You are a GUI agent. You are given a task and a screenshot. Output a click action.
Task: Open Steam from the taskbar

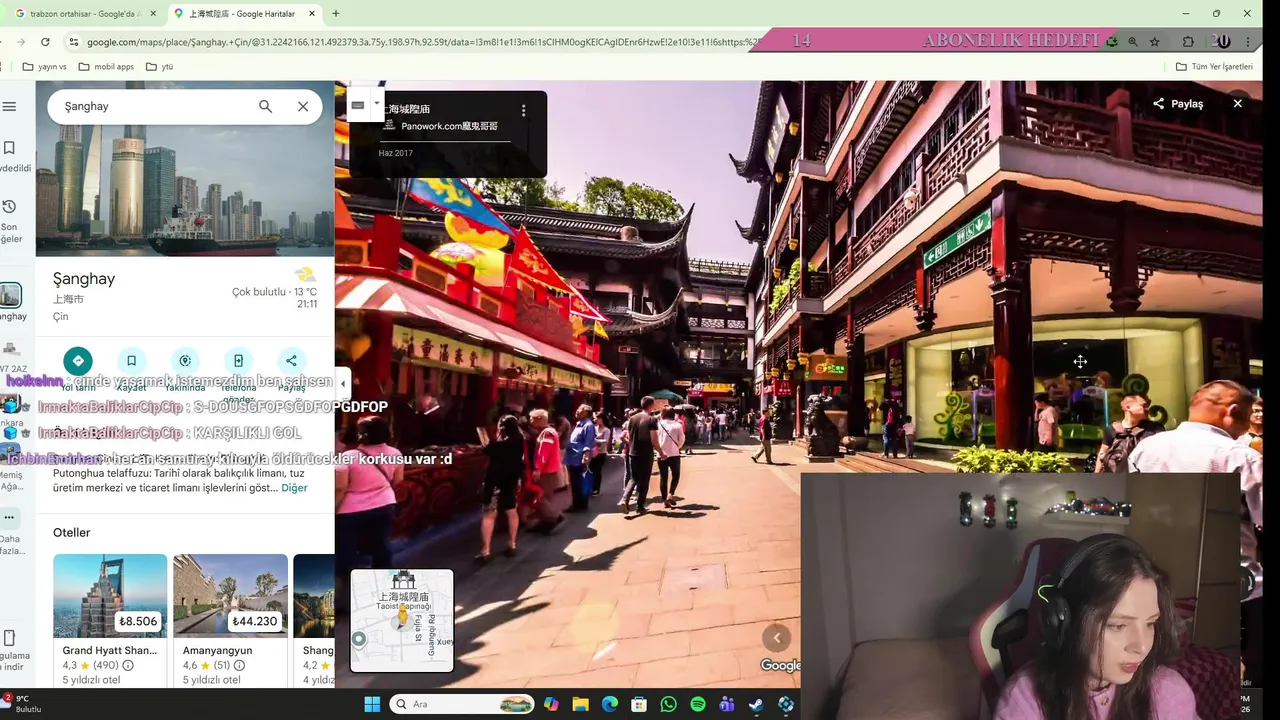(757, 704)
